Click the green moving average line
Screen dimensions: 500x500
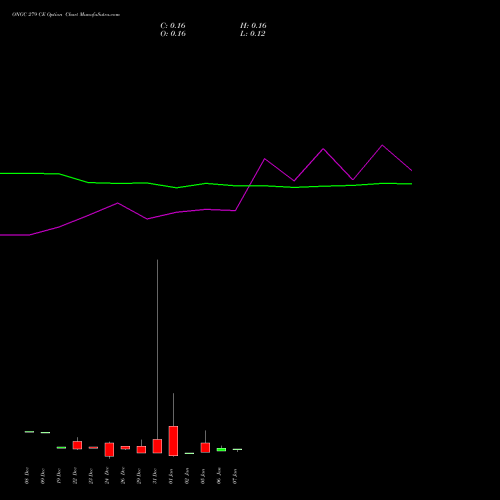(206, 184)
